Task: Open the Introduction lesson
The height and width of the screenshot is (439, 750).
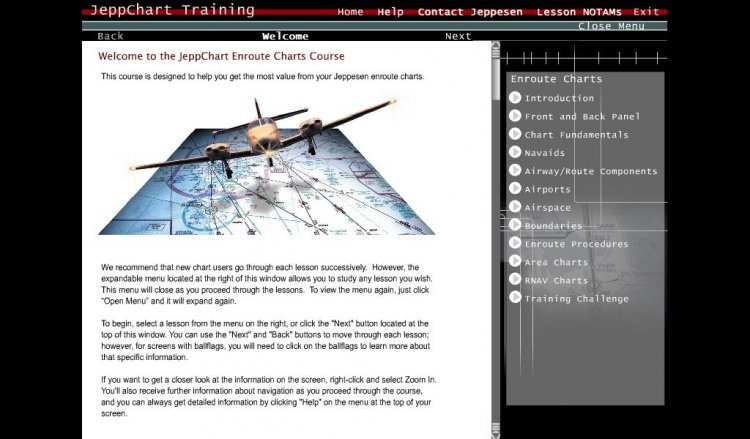Action: coord(559,98)
